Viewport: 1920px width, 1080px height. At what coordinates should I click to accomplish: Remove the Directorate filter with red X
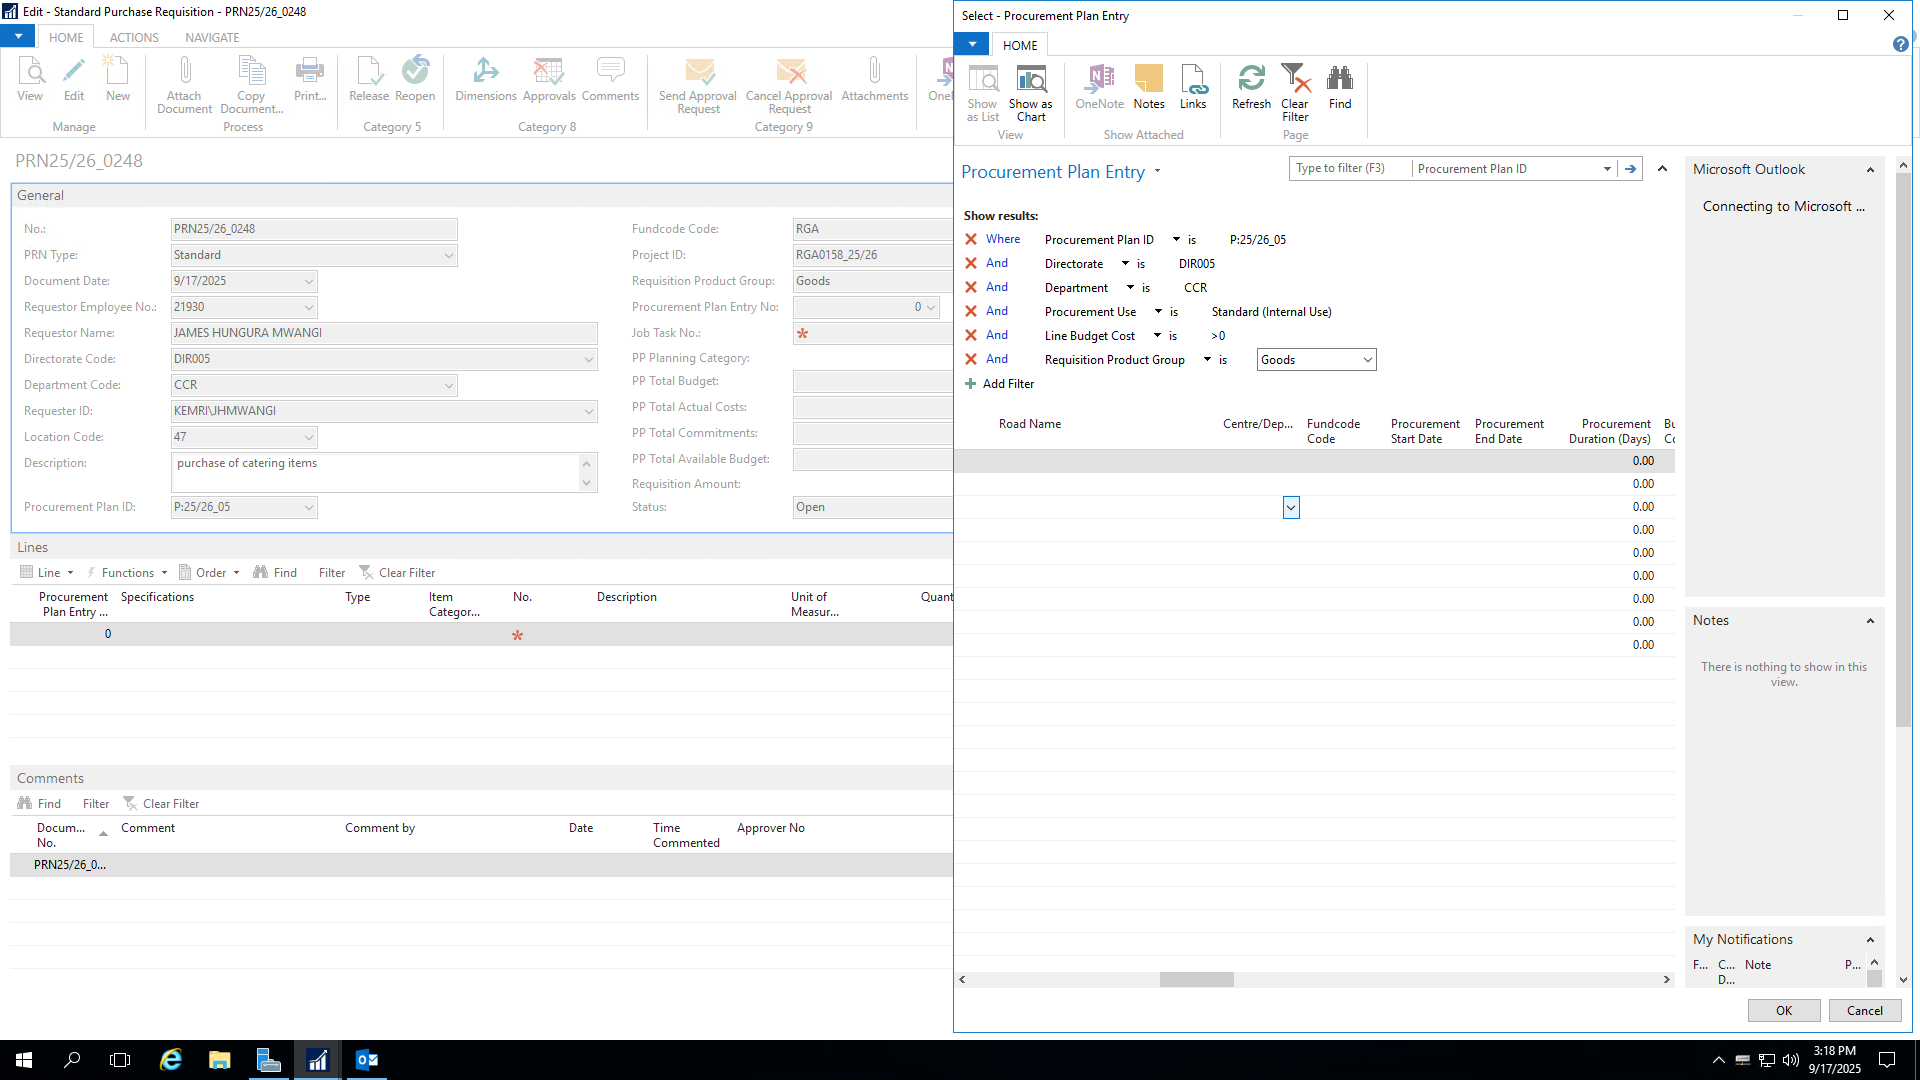tap(971, 263)
